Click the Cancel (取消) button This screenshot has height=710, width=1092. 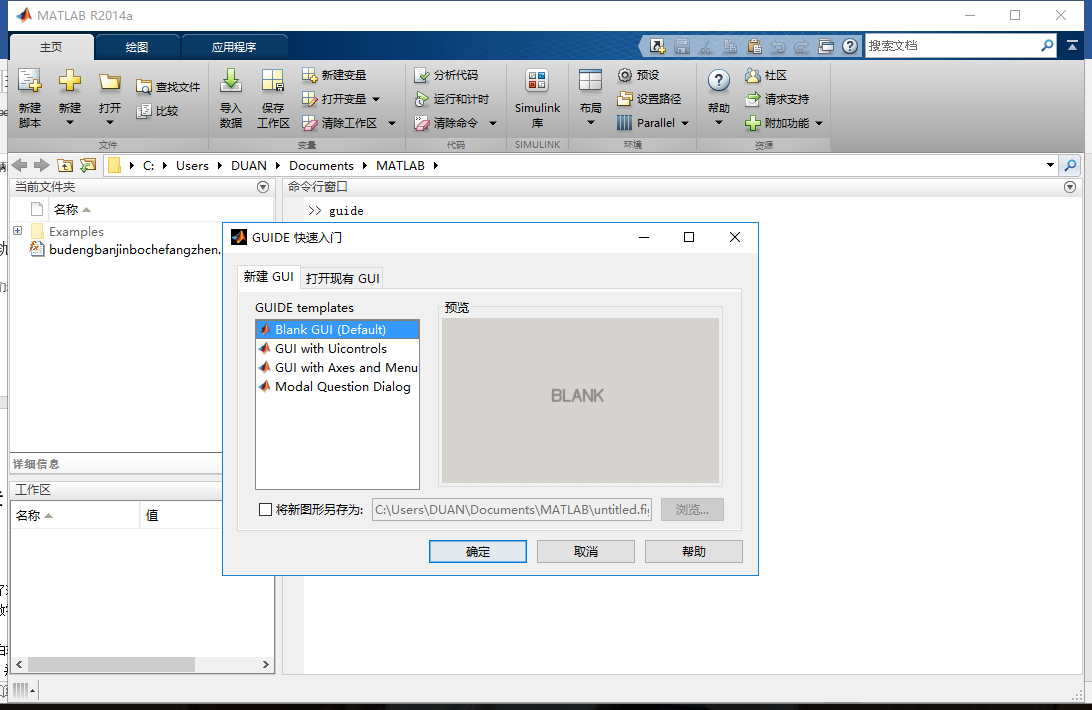click(586, 551)
